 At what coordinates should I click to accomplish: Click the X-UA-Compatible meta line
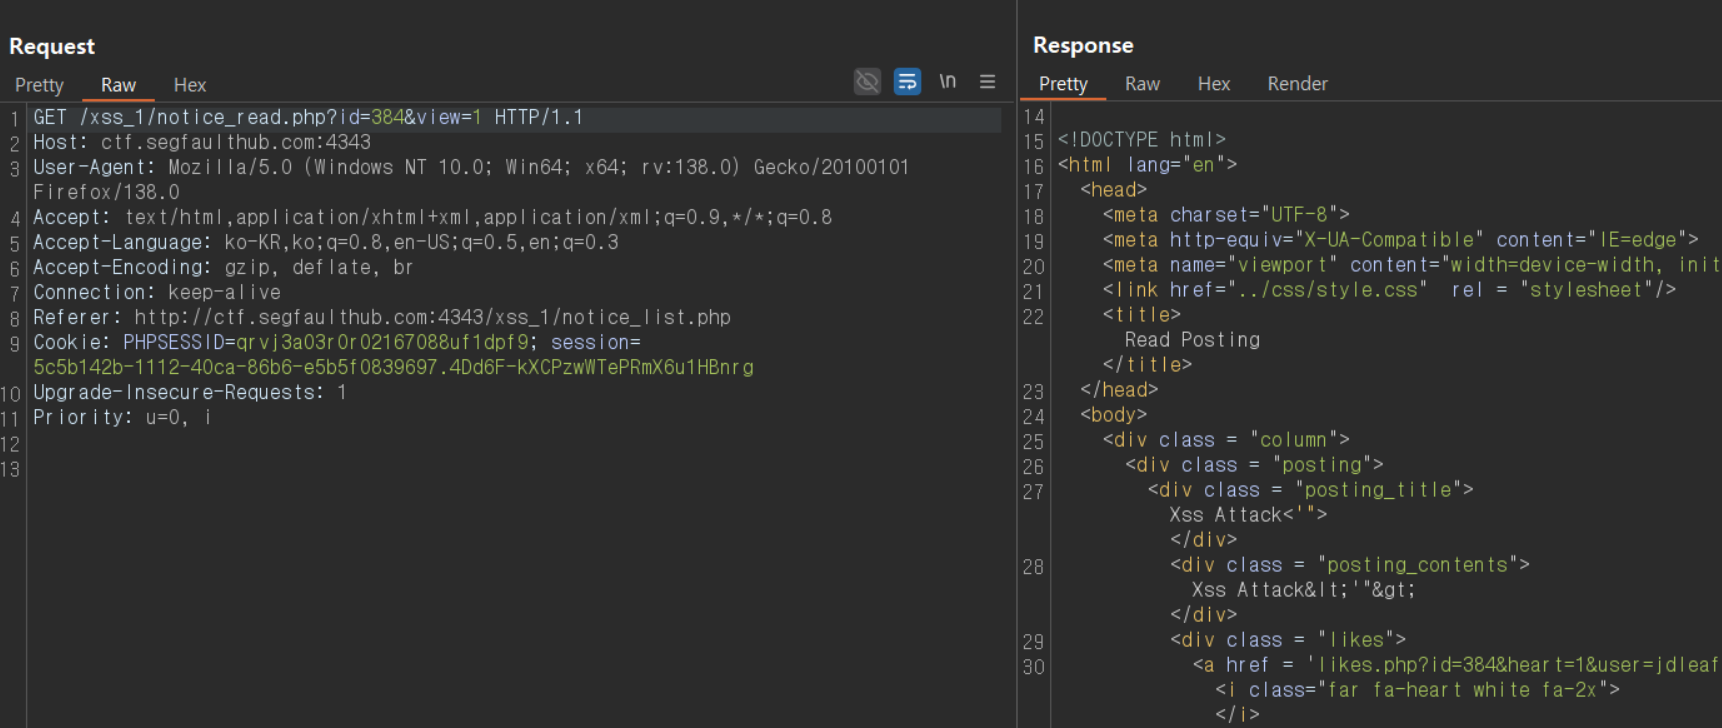click(x=1400, y=239)
